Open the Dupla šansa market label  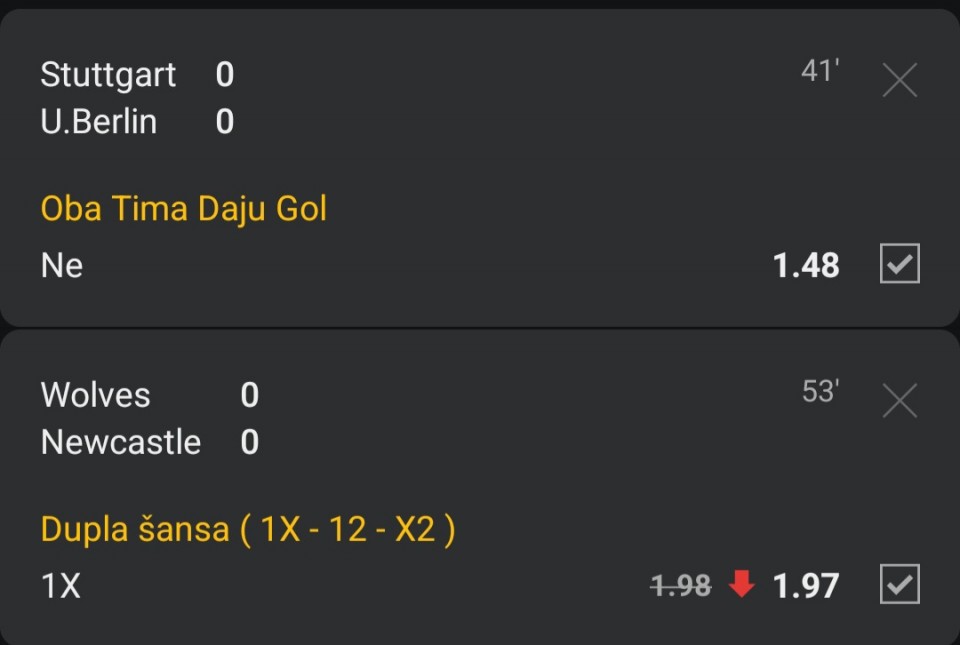pyautogui.click(x=247, y=529)
